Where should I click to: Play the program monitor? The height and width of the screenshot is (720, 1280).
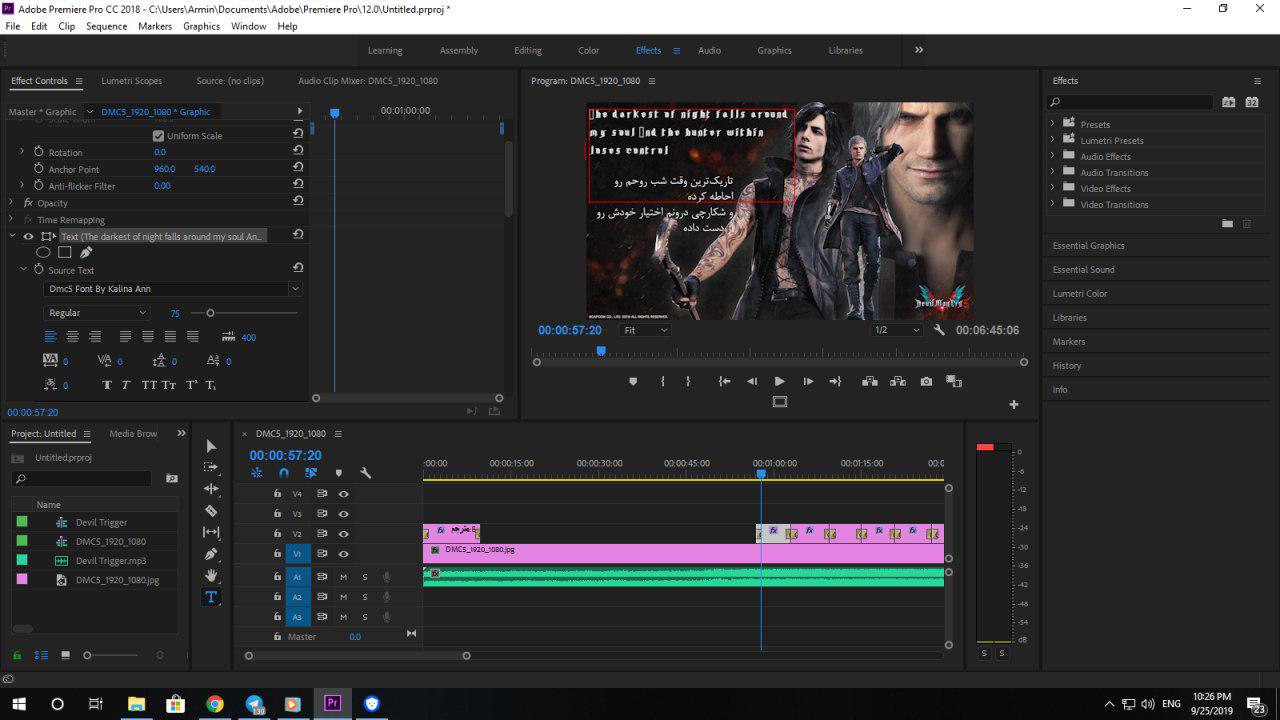coord(780,381)
